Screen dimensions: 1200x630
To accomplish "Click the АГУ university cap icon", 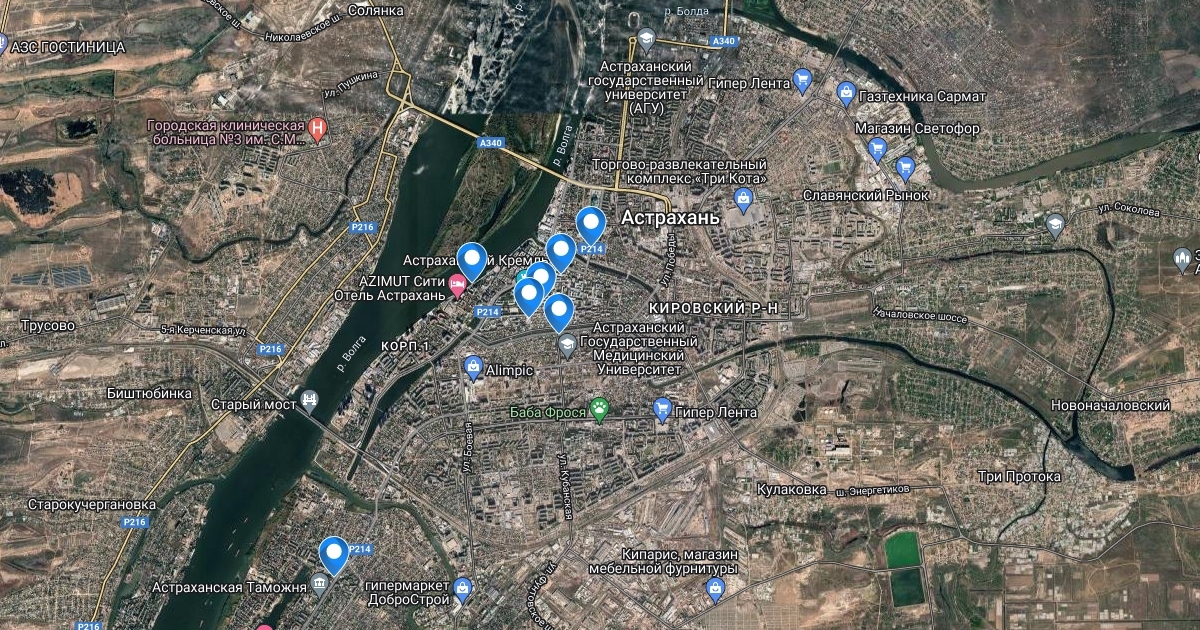I will click(x=646, y=40).
